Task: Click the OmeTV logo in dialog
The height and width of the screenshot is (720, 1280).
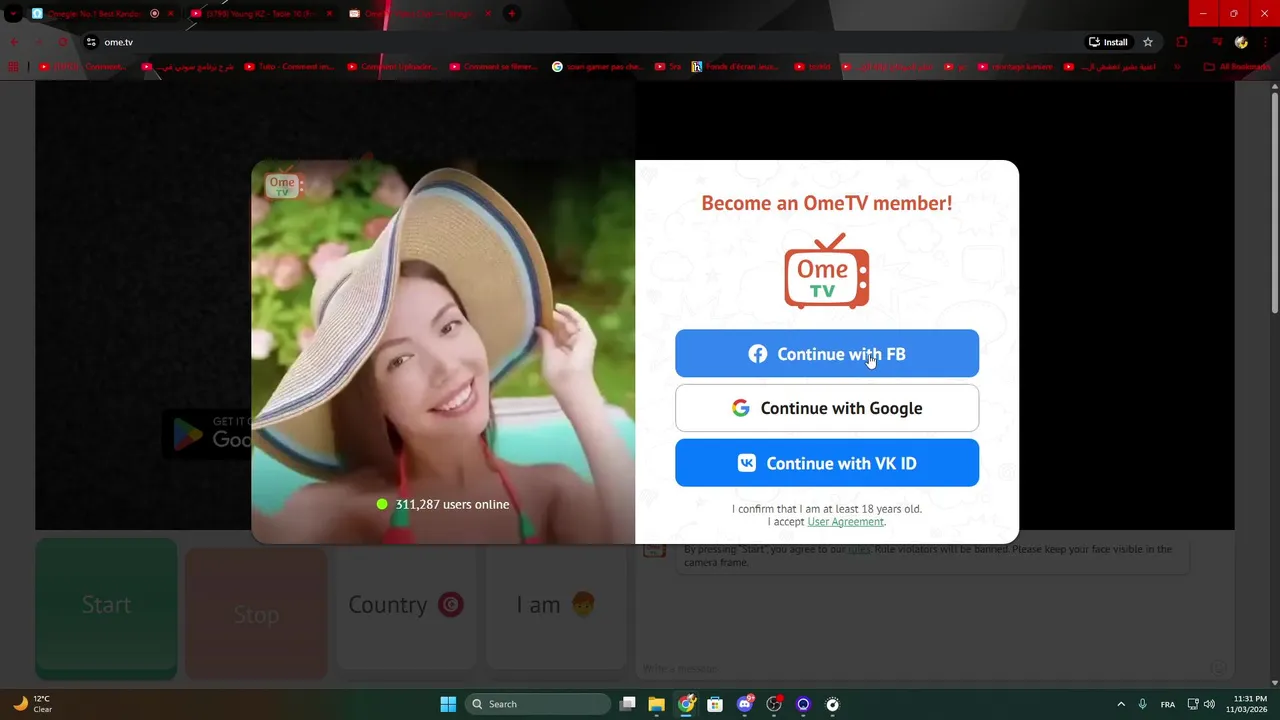Action: click(826, 271)
